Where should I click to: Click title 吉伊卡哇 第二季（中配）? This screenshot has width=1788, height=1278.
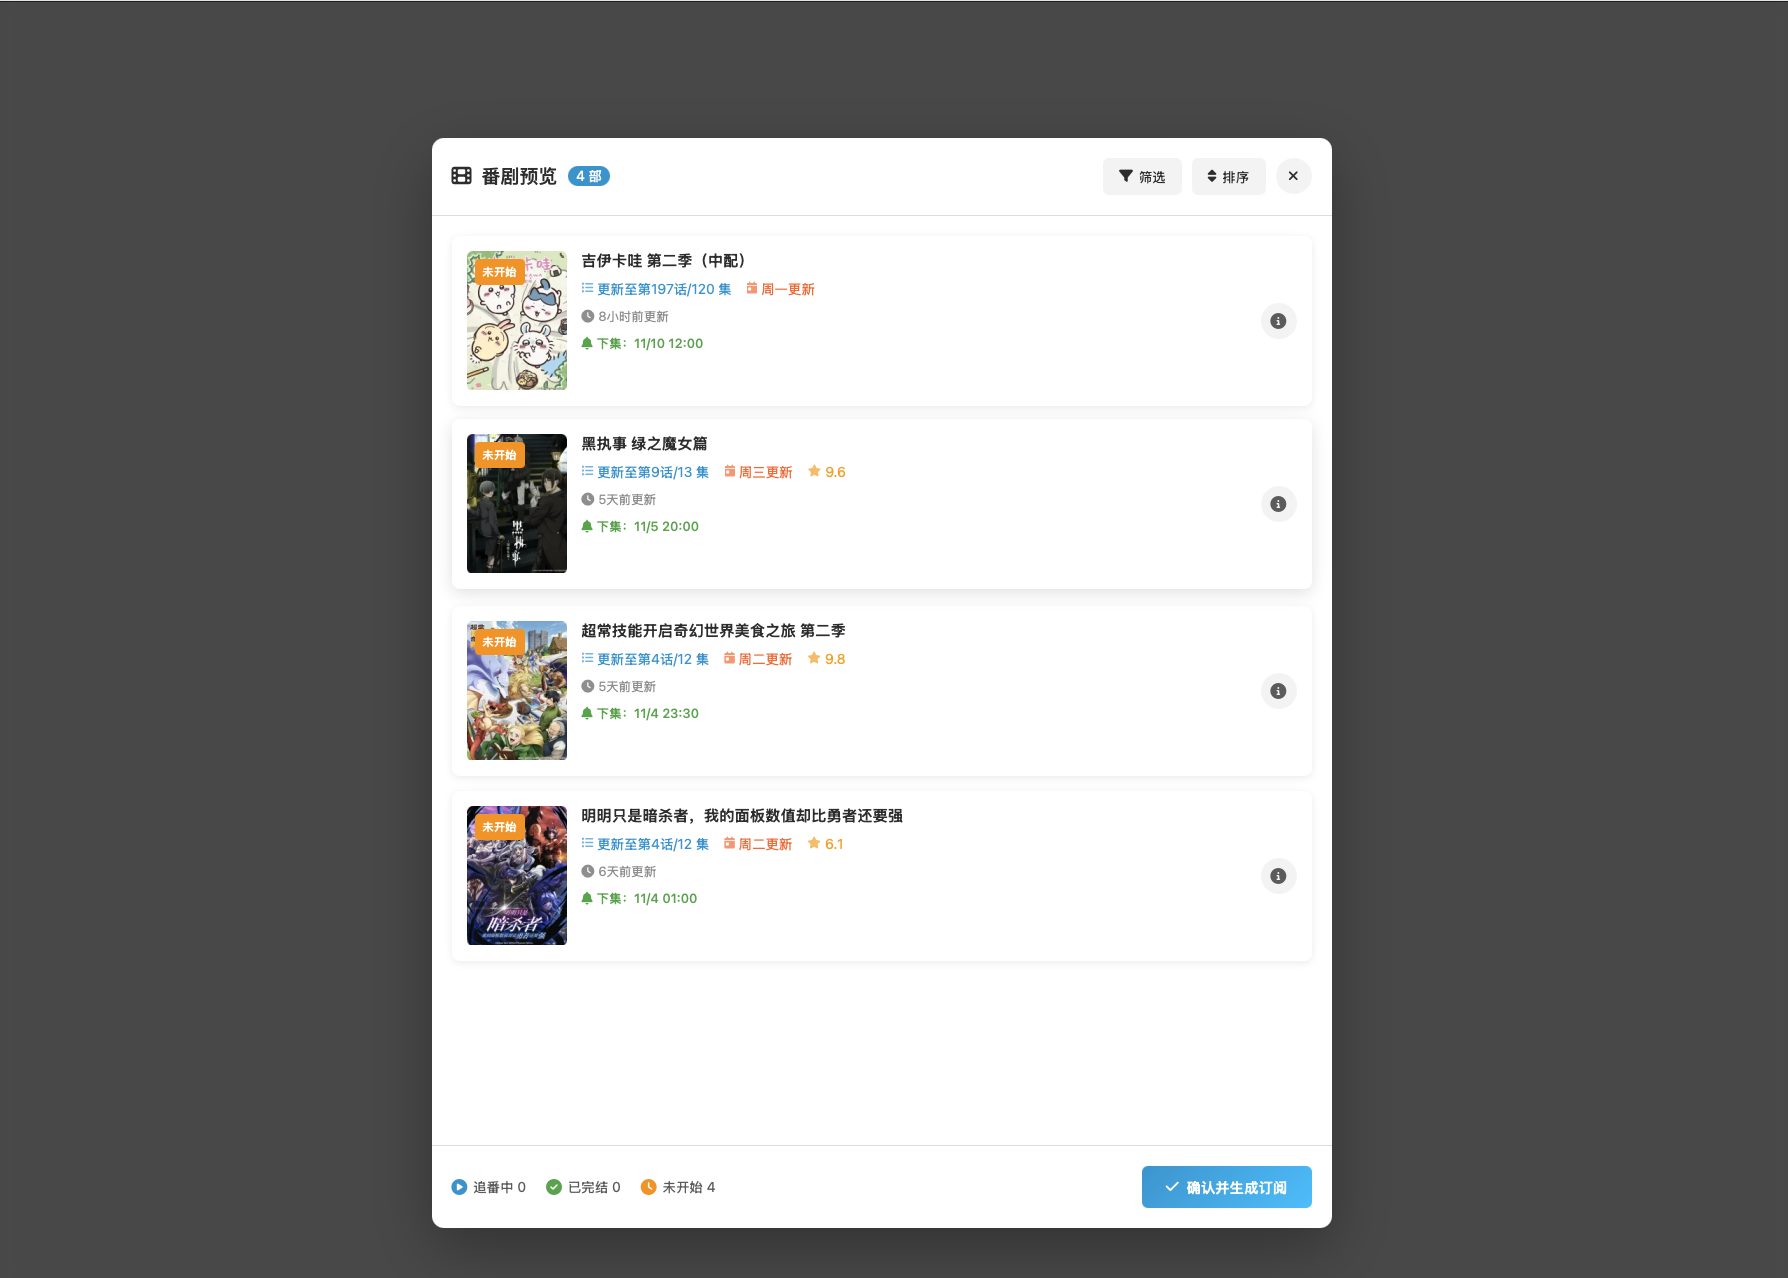[x=666, y=260]
